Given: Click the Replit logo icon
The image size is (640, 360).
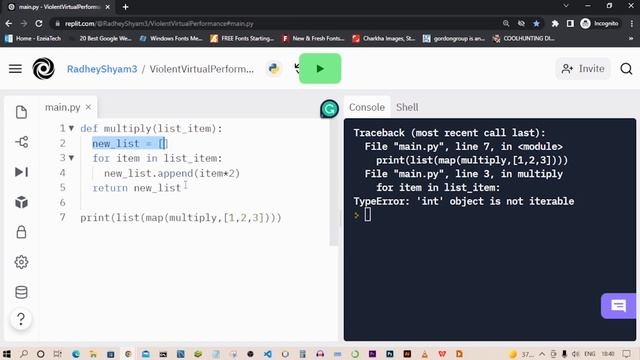Looking at the screenshot, I should (x=44, y=69).
